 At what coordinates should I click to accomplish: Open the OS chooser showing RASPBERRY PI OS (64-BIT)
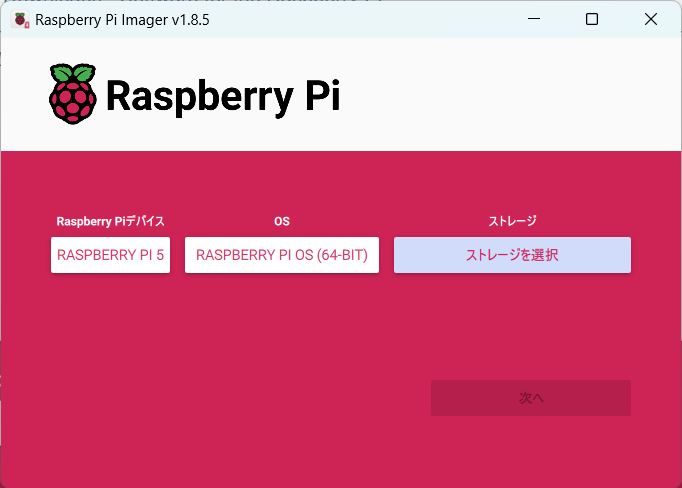[x=282, y=255]
